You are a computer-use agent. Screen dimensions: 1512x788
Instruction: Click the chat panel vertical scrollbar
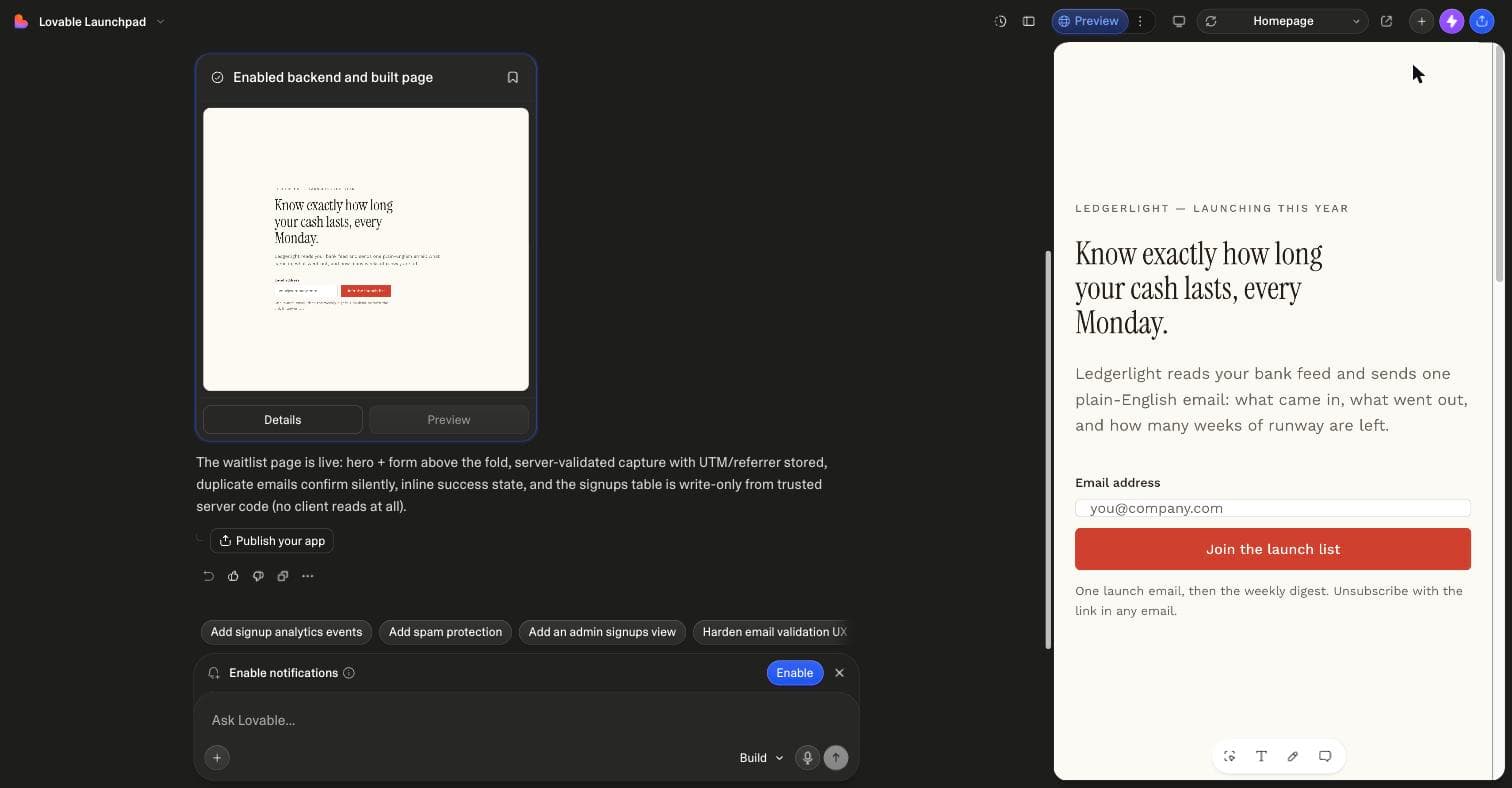[1048, 450]
